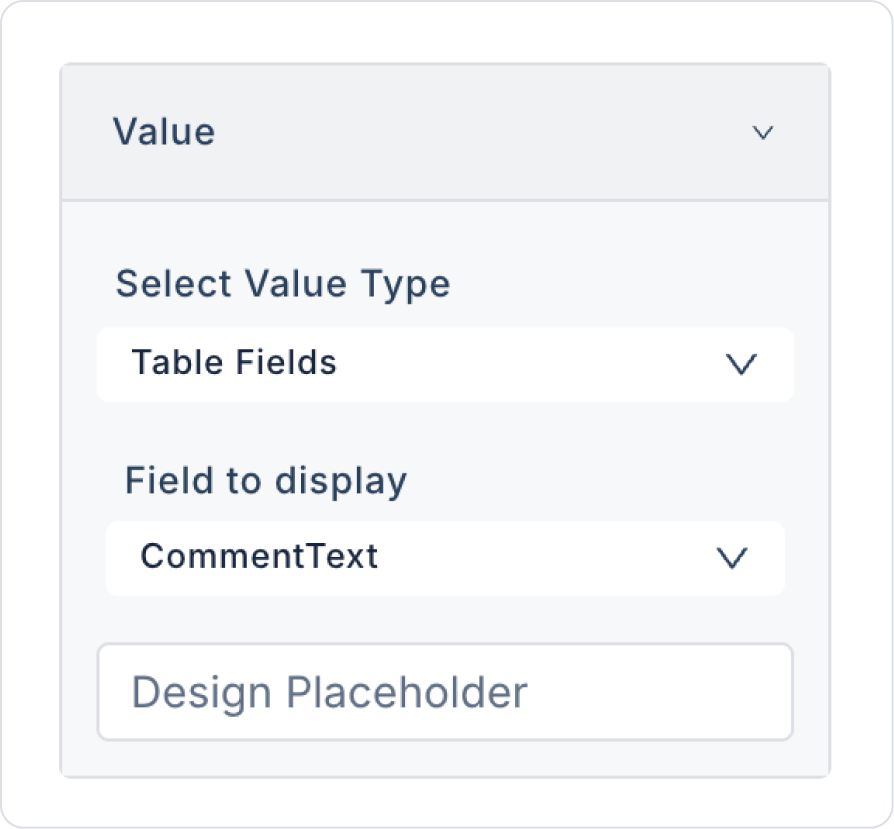This screenshot has width=894, height=829.
Task: Open the Field to display dropdown
Action: [x=444, y=558]
